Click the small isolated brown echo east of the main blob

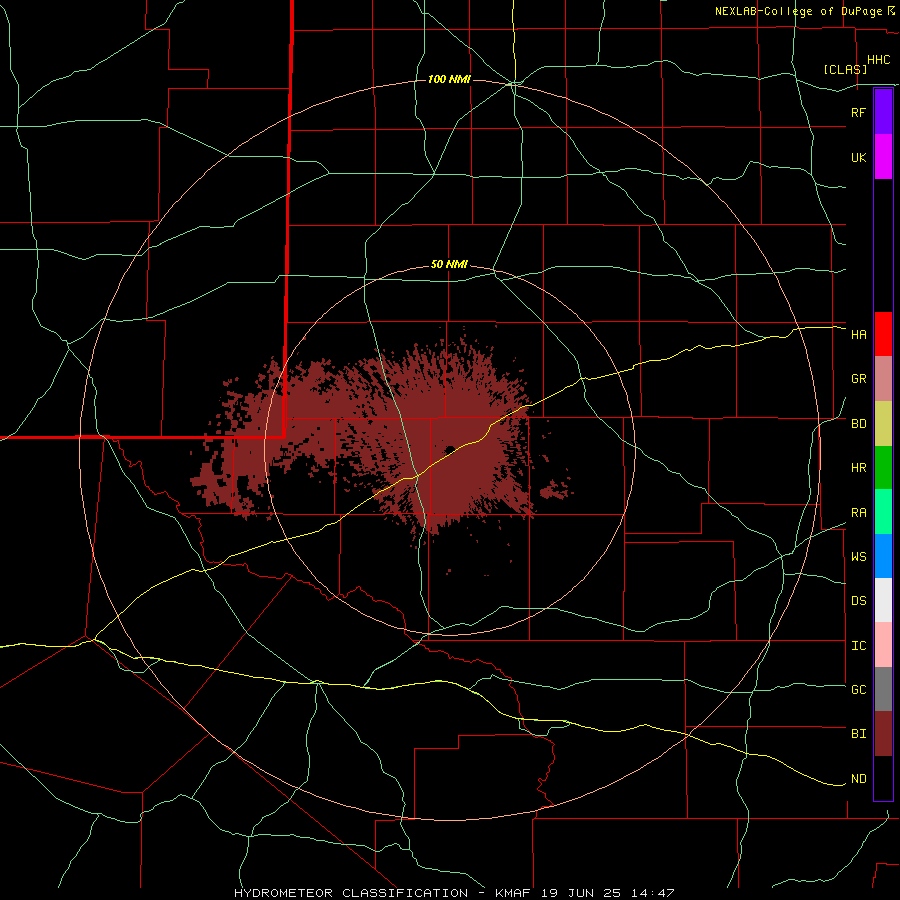pos(555,490)
